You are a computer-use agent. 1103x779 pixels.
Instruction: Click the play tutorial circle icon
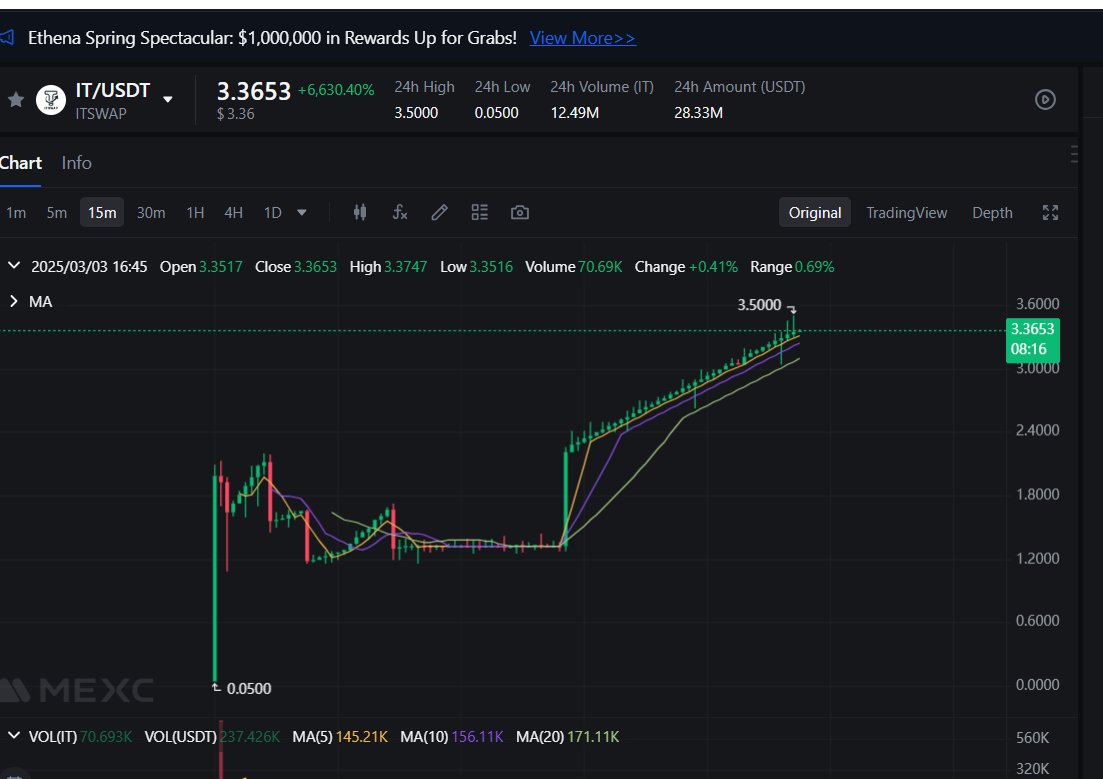click(1045, 100)
